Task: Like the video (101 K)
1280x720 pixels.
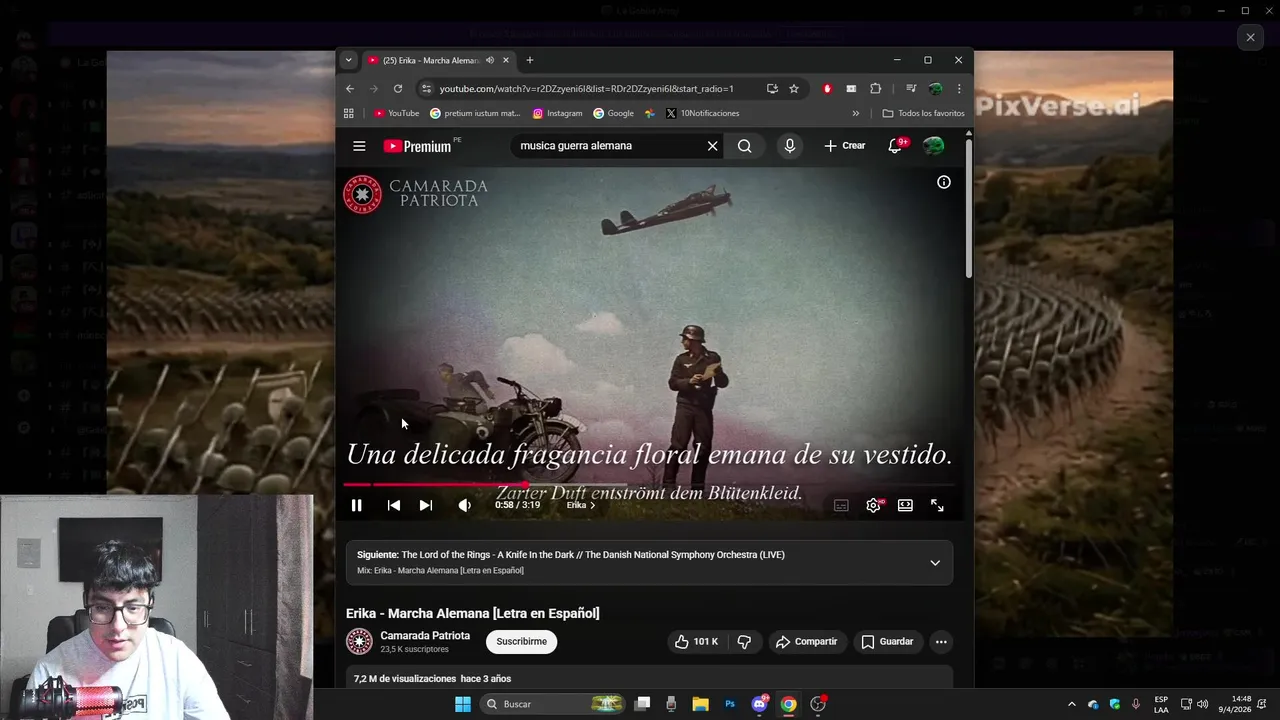Action: pyautogui.click(x=697, y=642)
